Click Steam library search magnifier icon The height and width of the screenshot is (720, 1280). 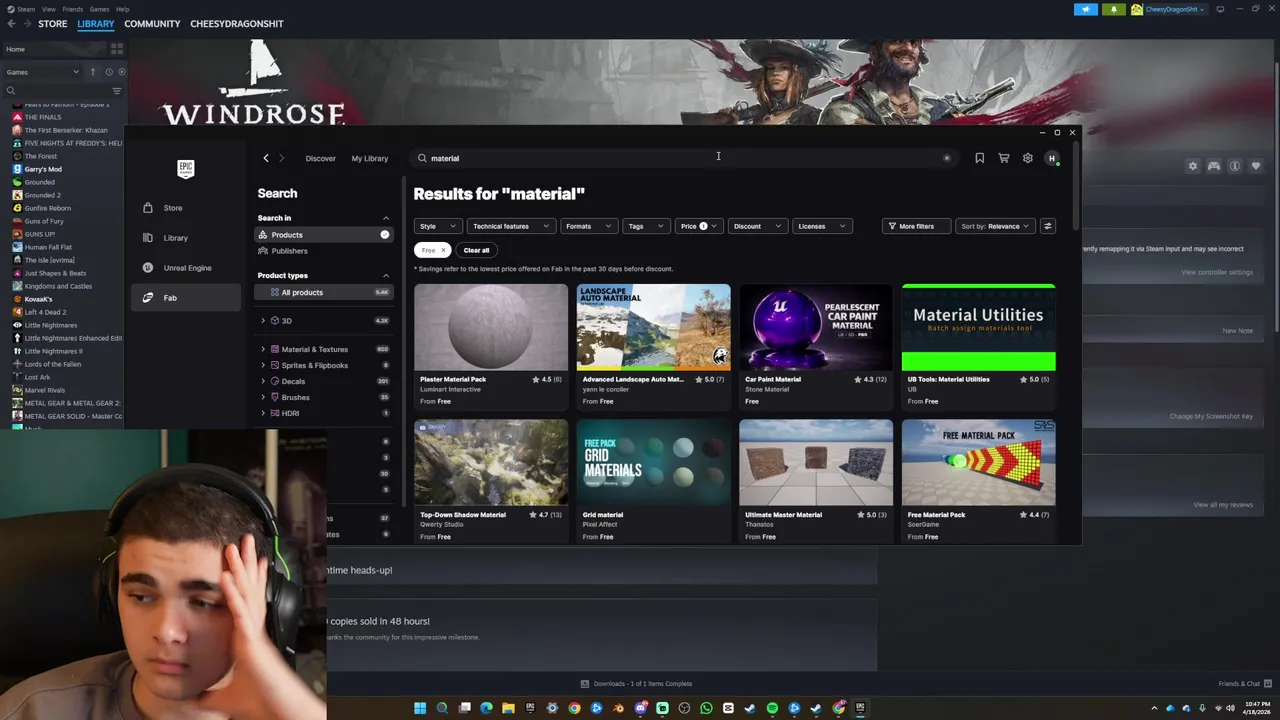[x=11, y=91]
